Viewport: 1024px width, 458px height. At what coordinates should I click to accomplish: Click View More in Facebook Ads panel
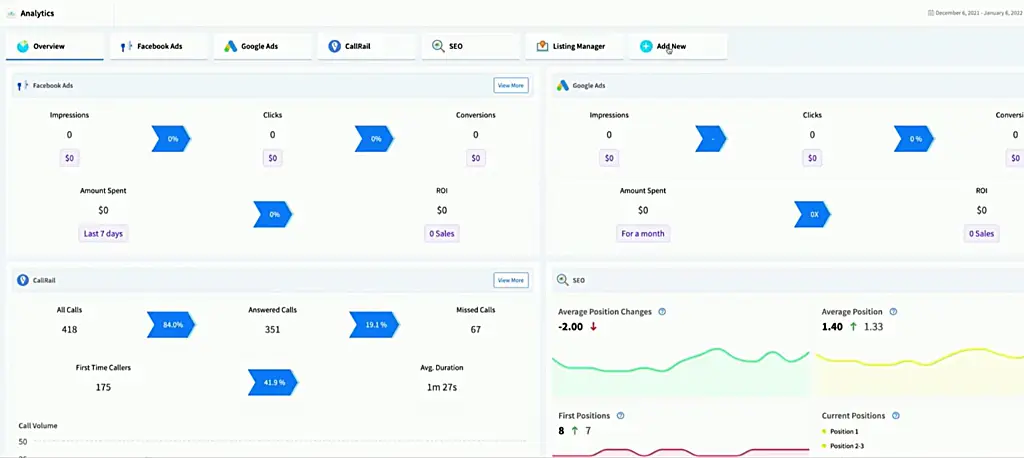[510, 86]
